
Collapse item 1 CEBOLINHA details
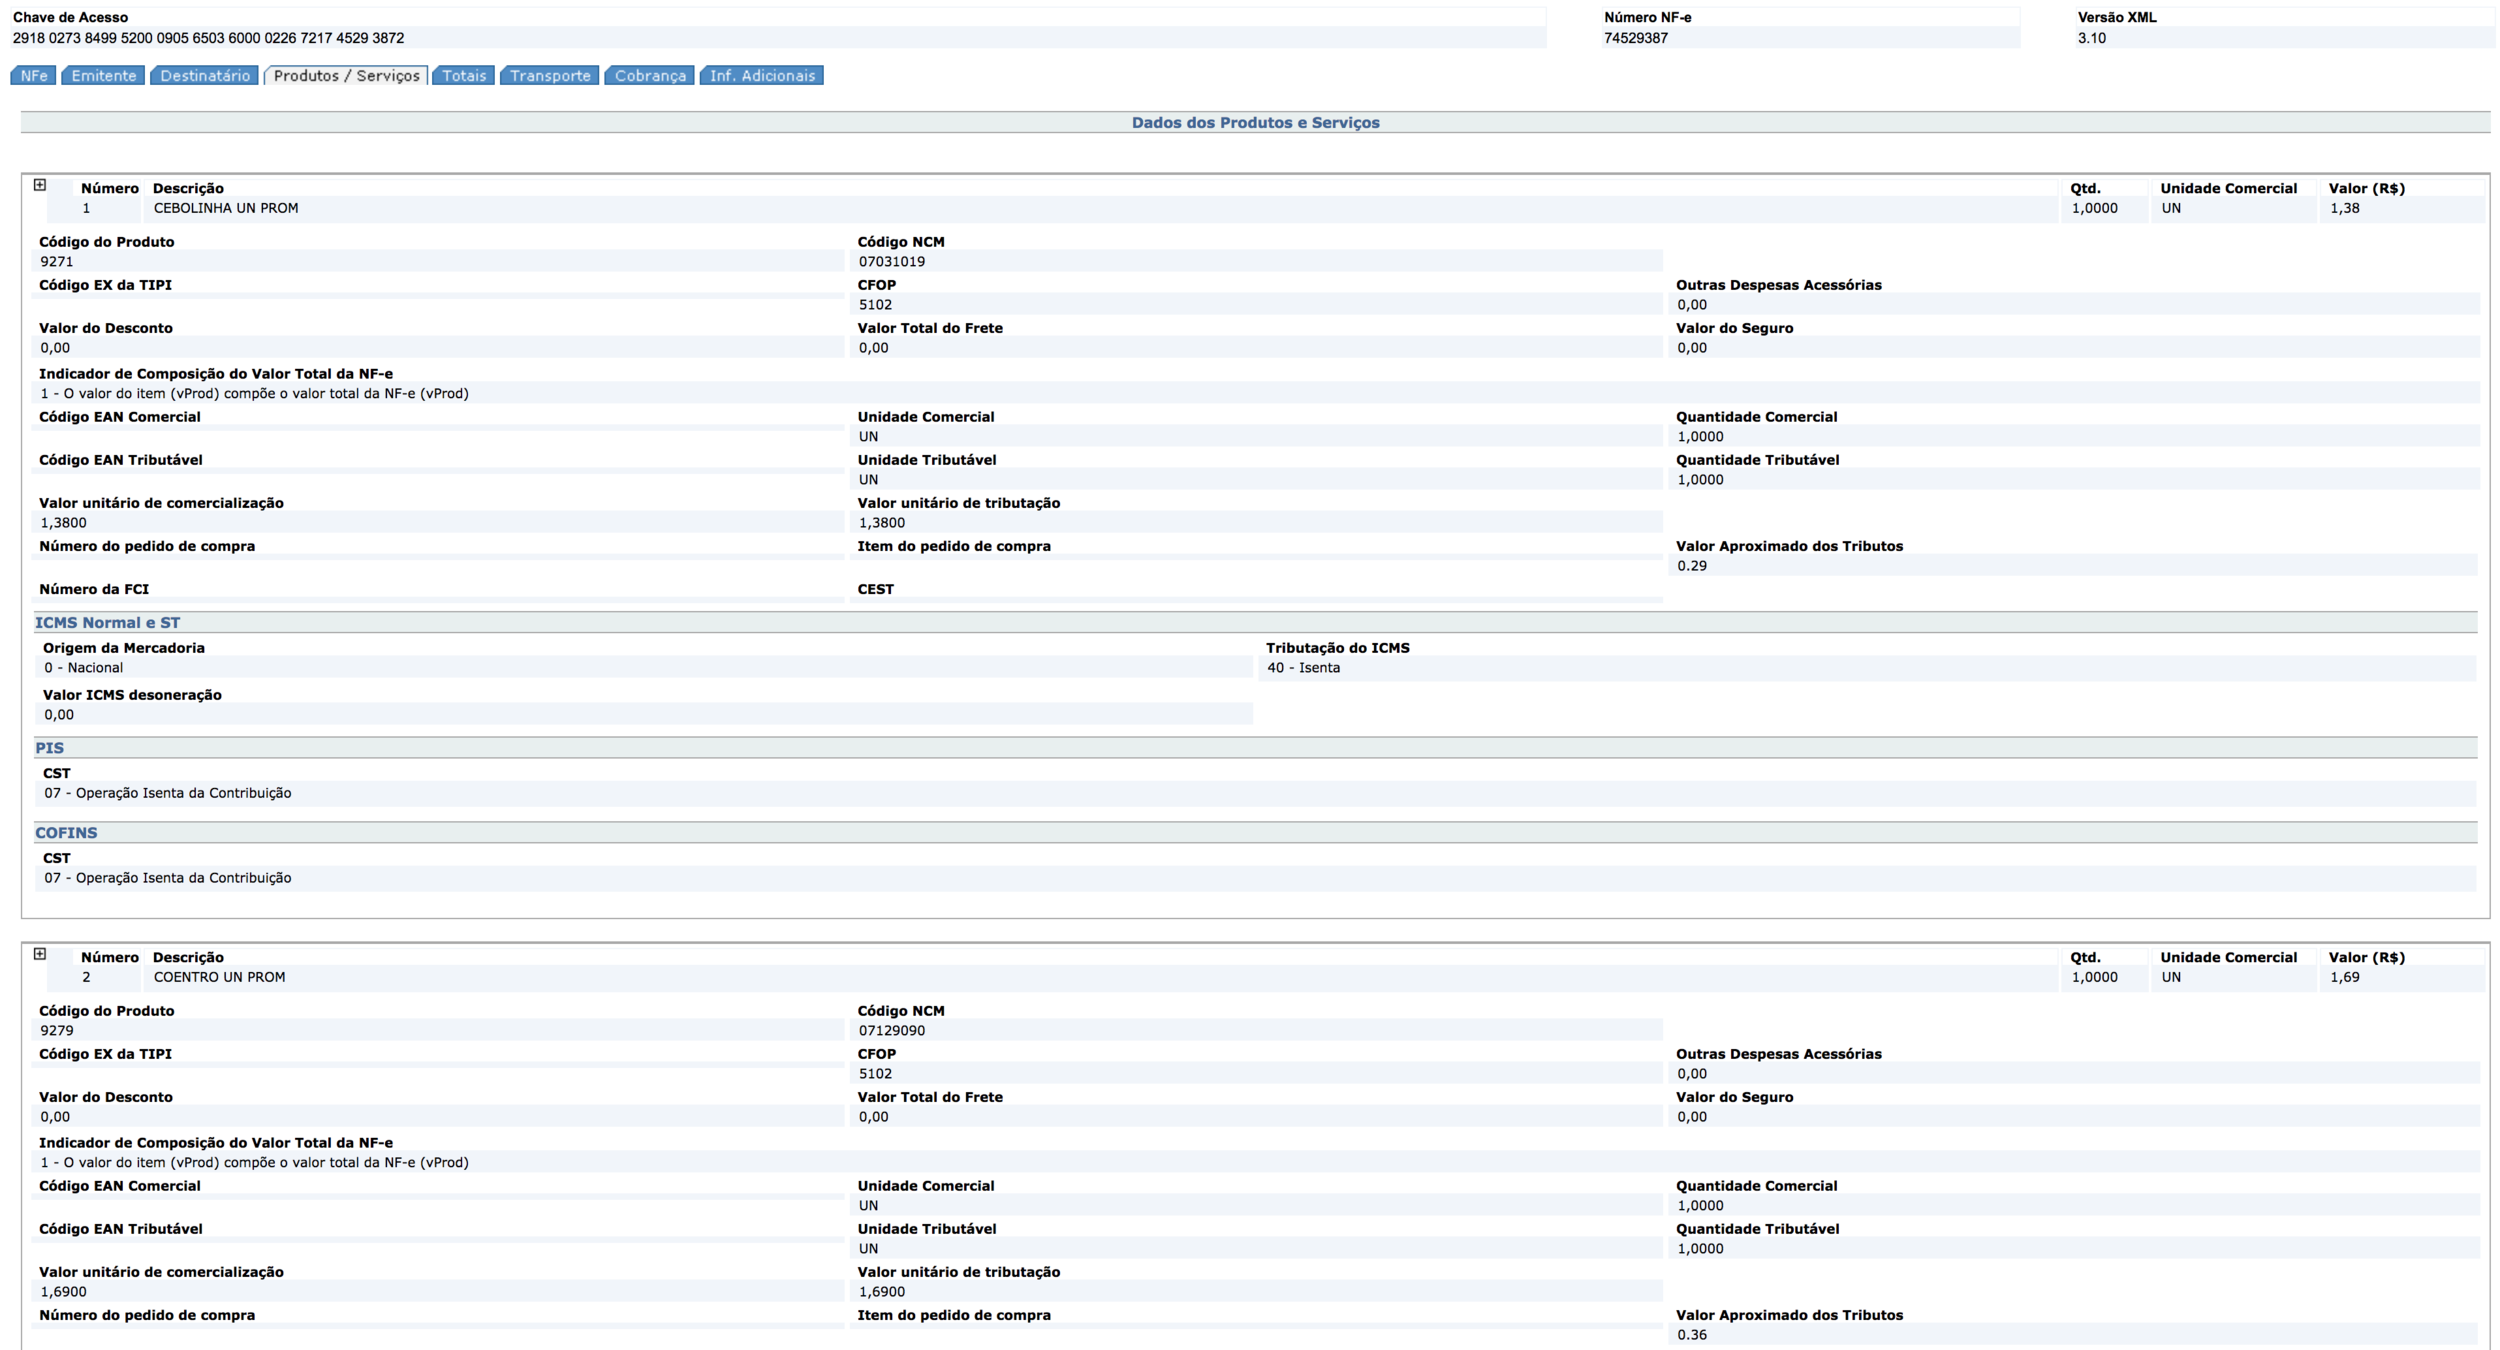[x=40, y=185]
